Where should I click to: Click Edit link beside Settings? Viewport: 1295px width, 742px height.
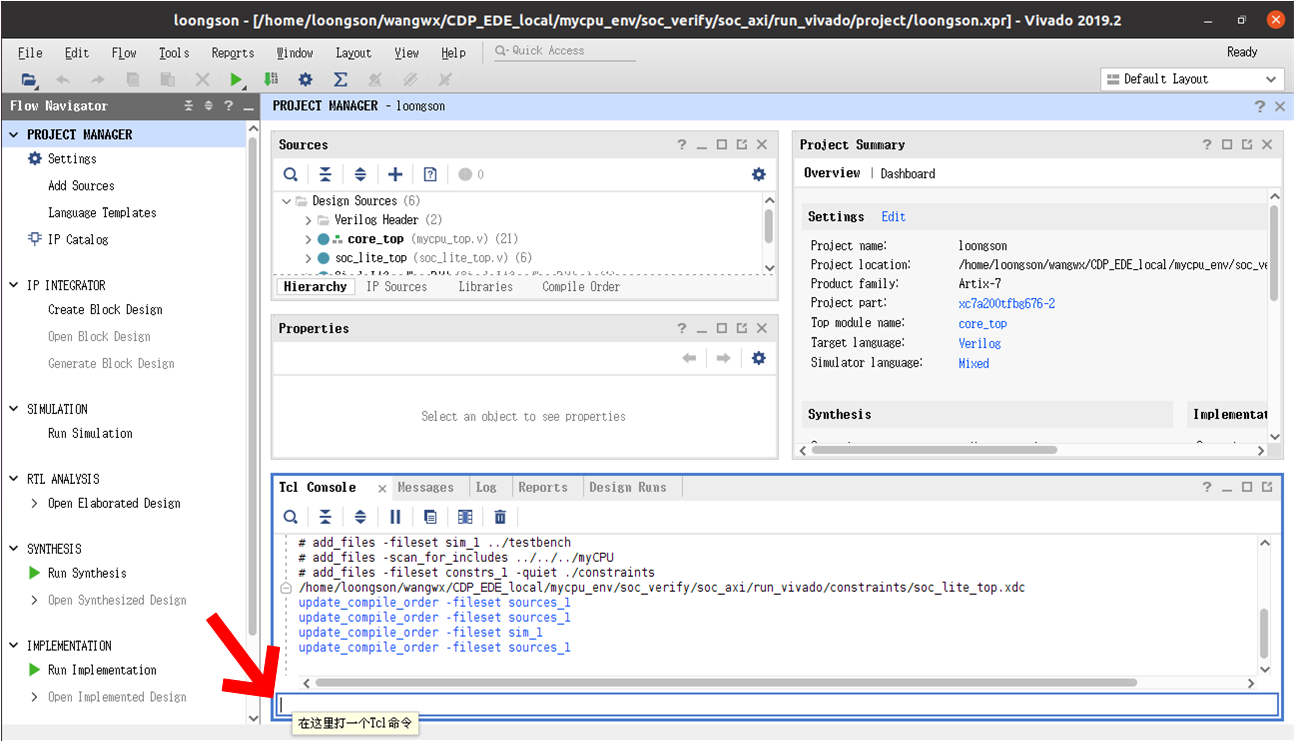tap(893, 217)
